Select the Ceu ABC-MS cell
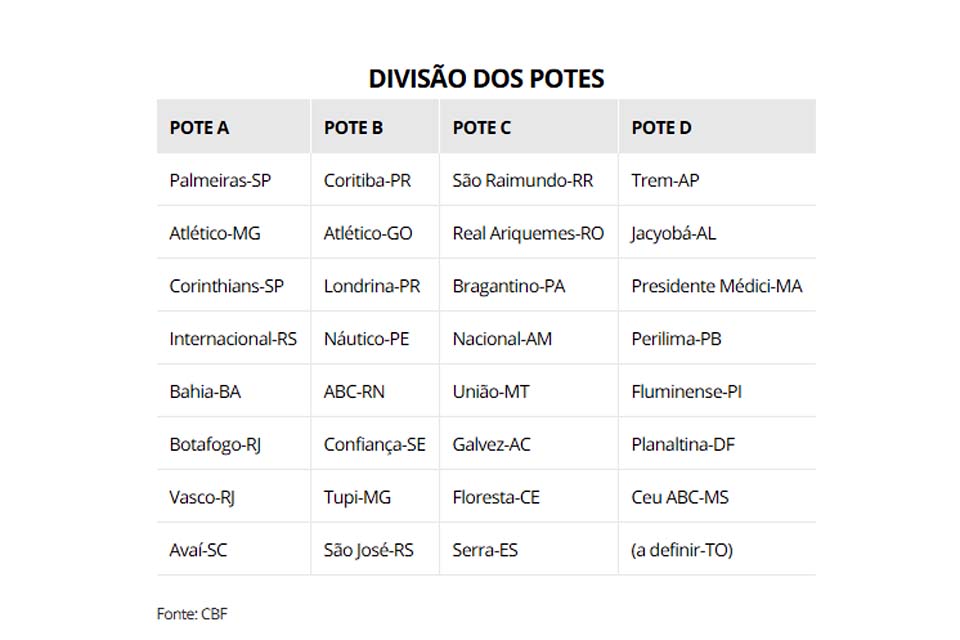Image resolution: width=960 pixels, height=640 pixels. tap(680, 497)
